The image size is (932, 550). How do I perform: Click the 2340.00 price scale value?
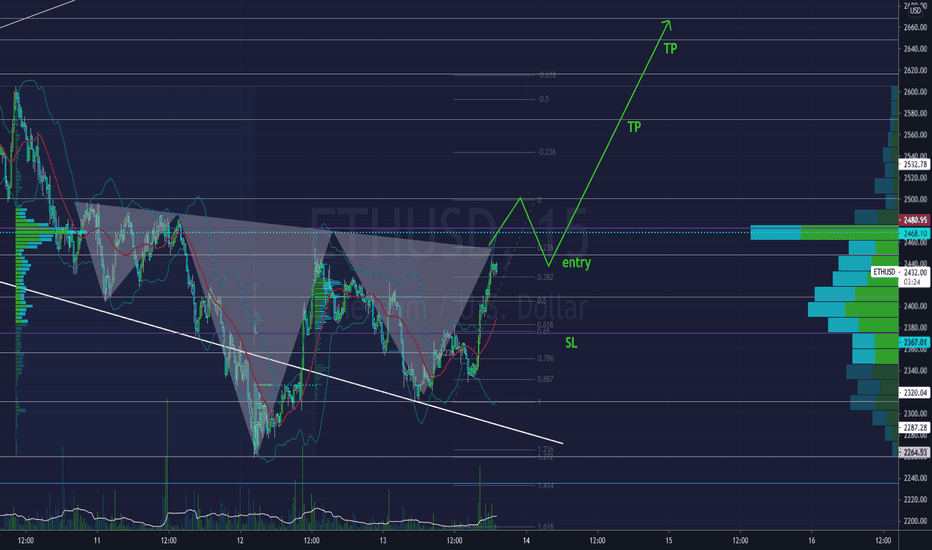(x=915, y=370)
